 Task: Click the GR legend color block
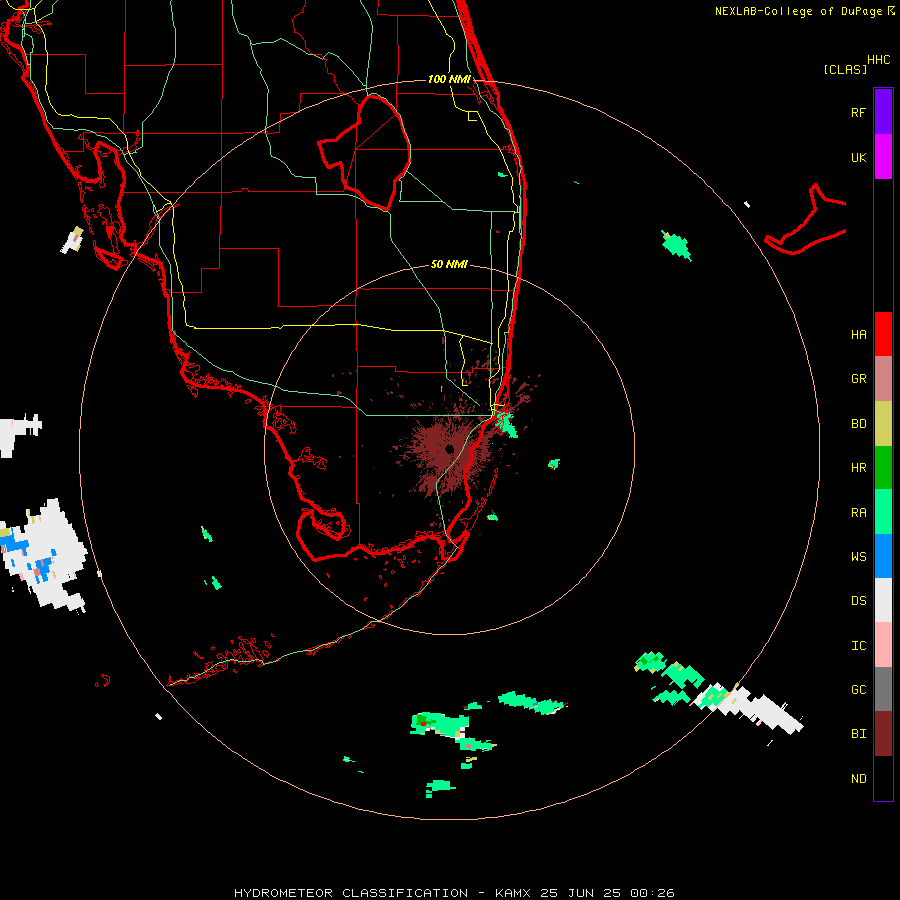click(x=883, y=378)
